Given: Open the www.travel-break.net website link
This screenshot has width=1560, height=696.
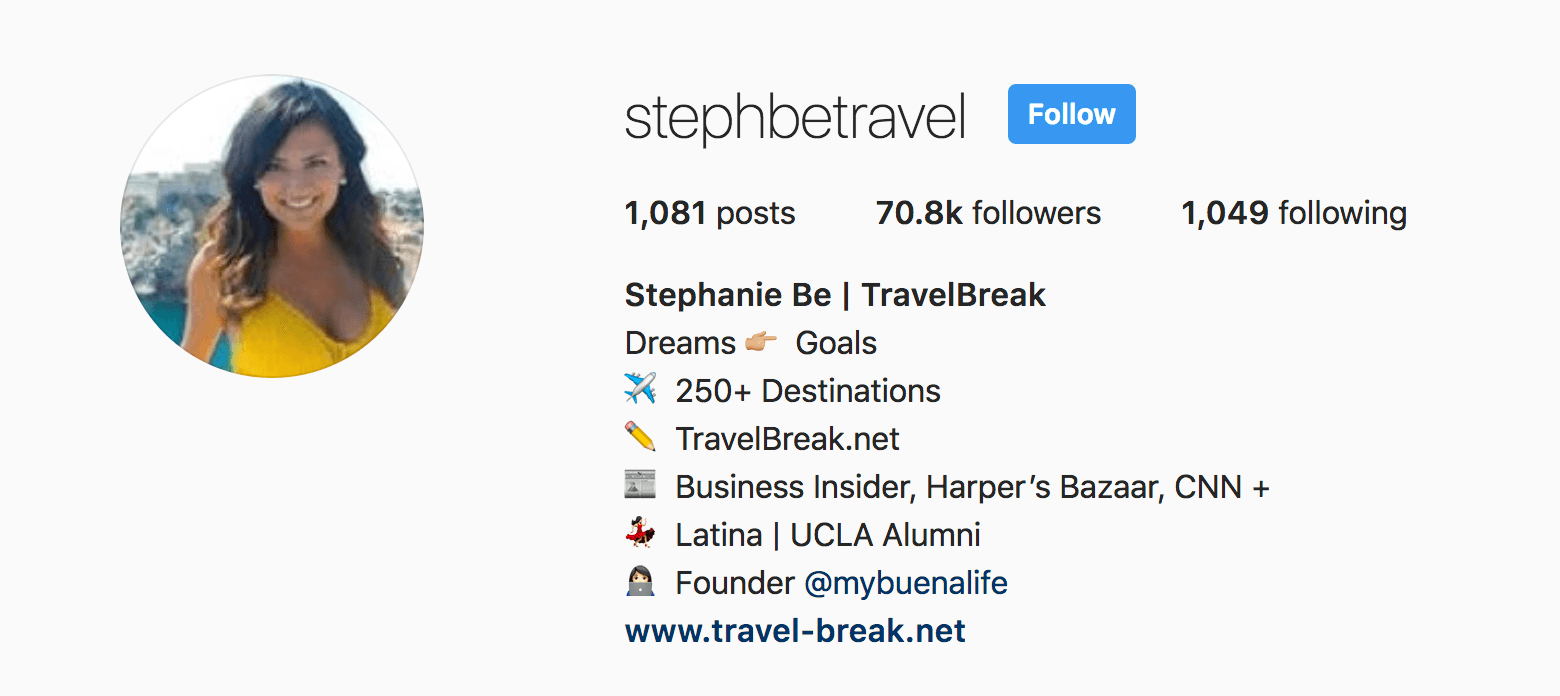Looking at the screenshot, I should [794, 630].
